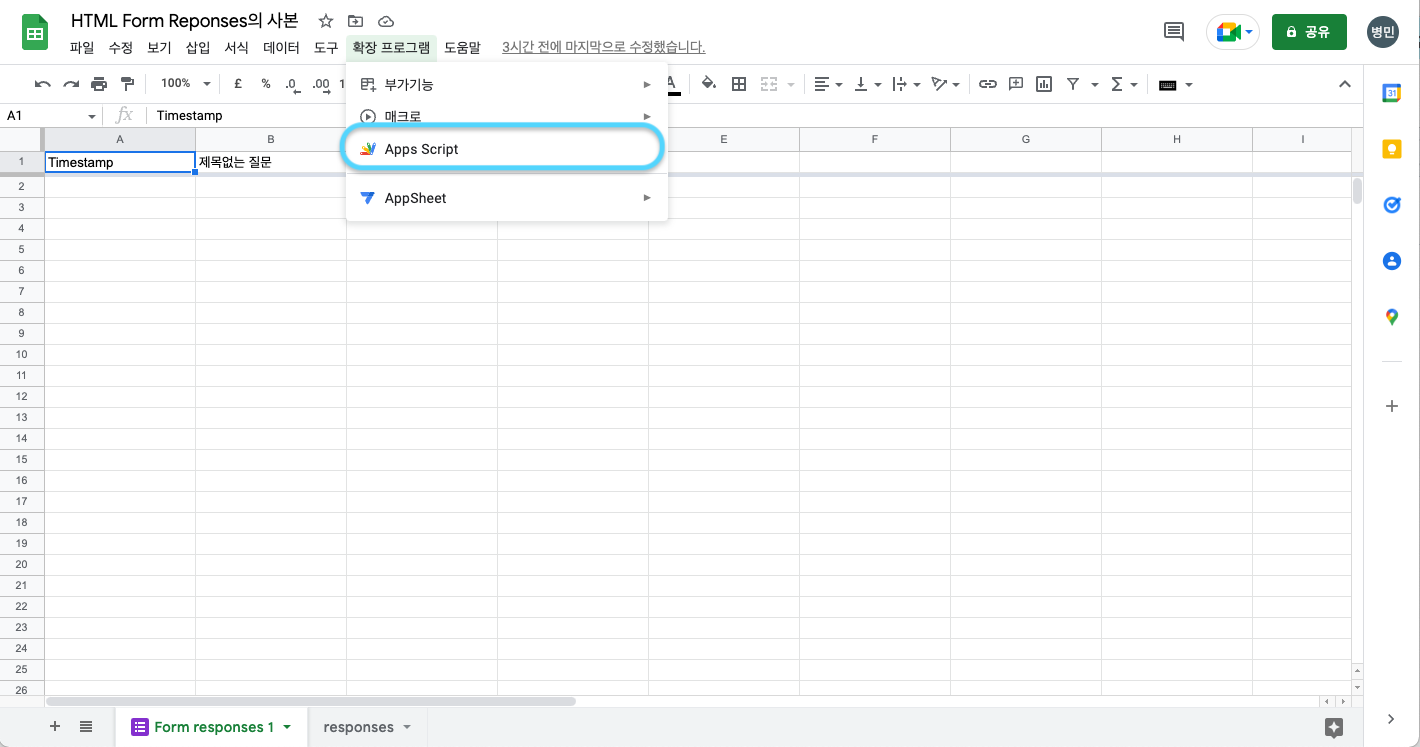
Task: Open the all sheets list button
Action: point(86,727)
